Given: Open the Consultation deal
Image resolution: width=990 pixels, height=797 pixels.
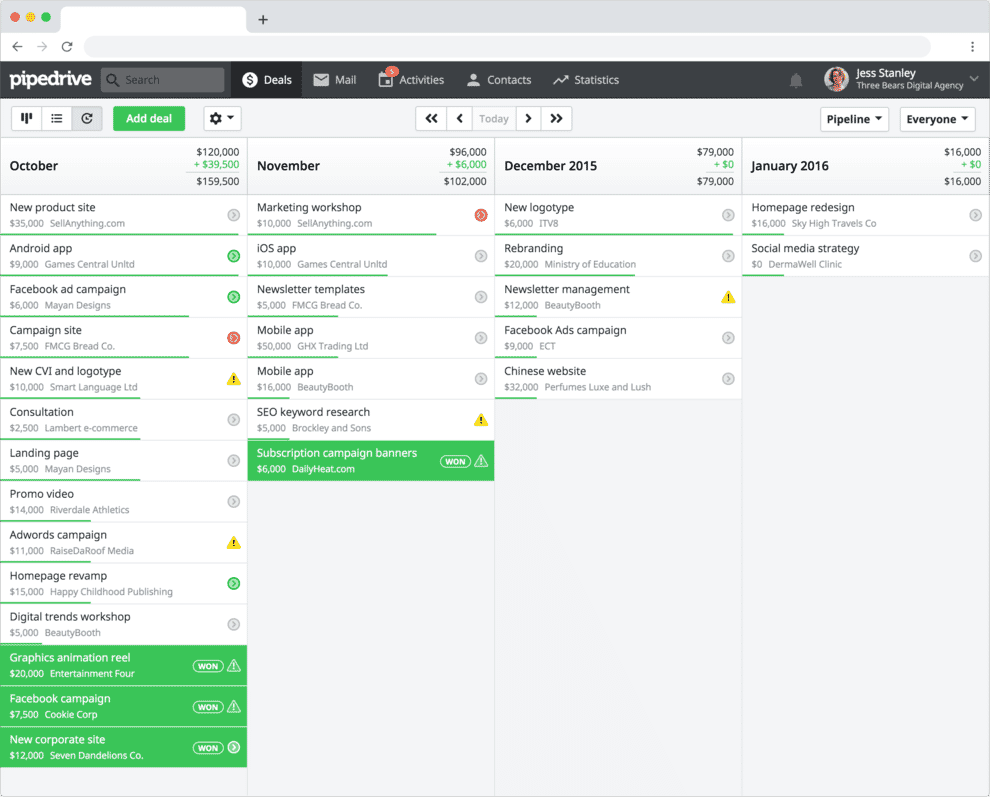Looking at the screenshot, I should pyautogui.click(x=124, y=420).
